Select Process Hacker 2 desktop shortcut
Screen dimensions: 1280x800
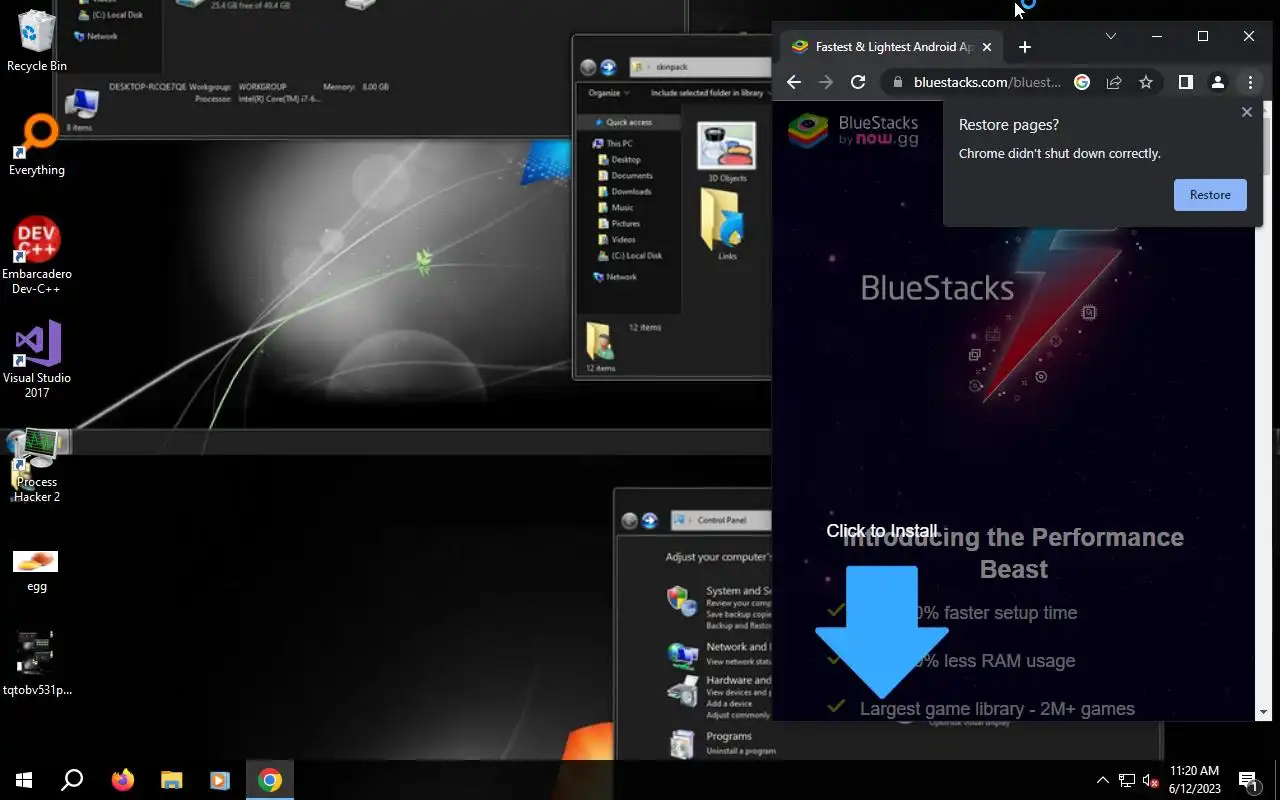(37, 465)
